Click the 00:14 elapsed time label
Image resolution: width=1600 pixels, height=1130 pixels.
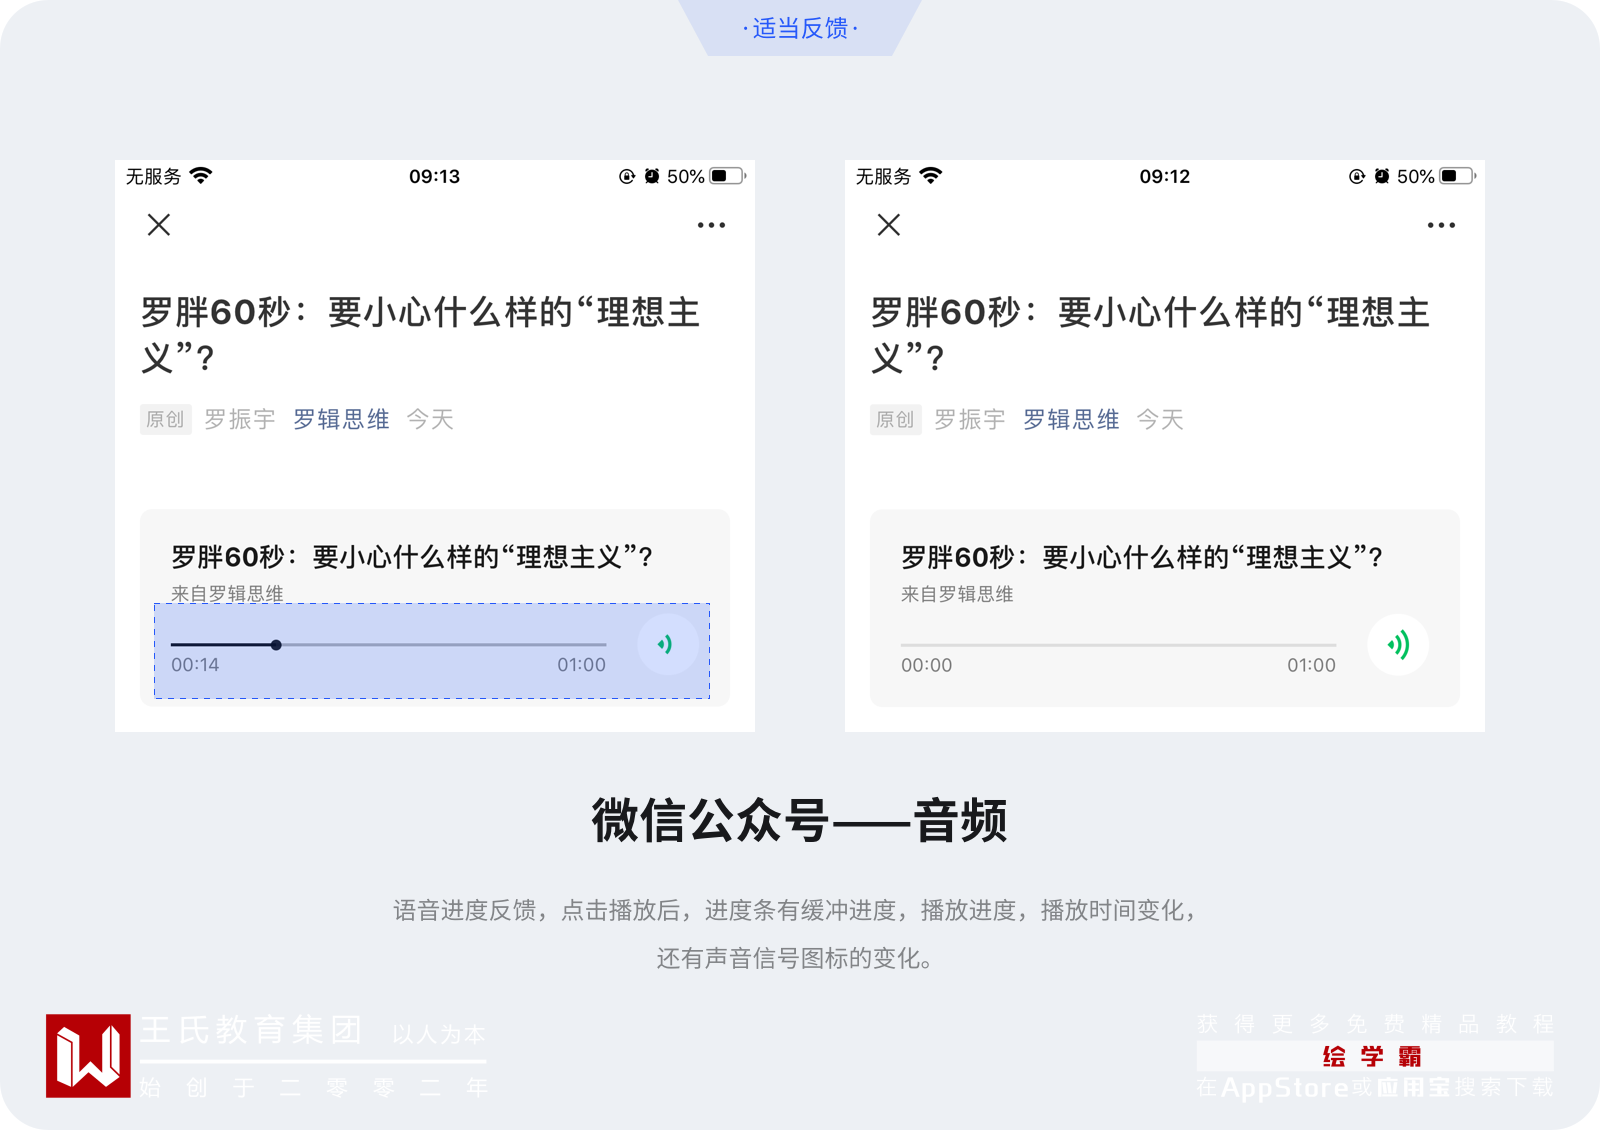click(x=195, y=665)
